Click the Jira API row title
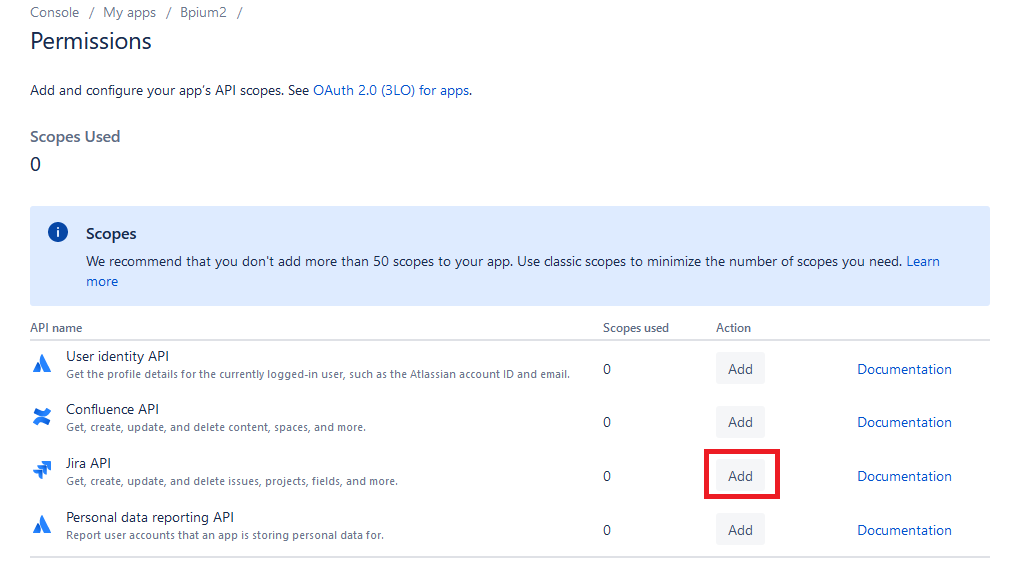 click(x=88, y=463)
